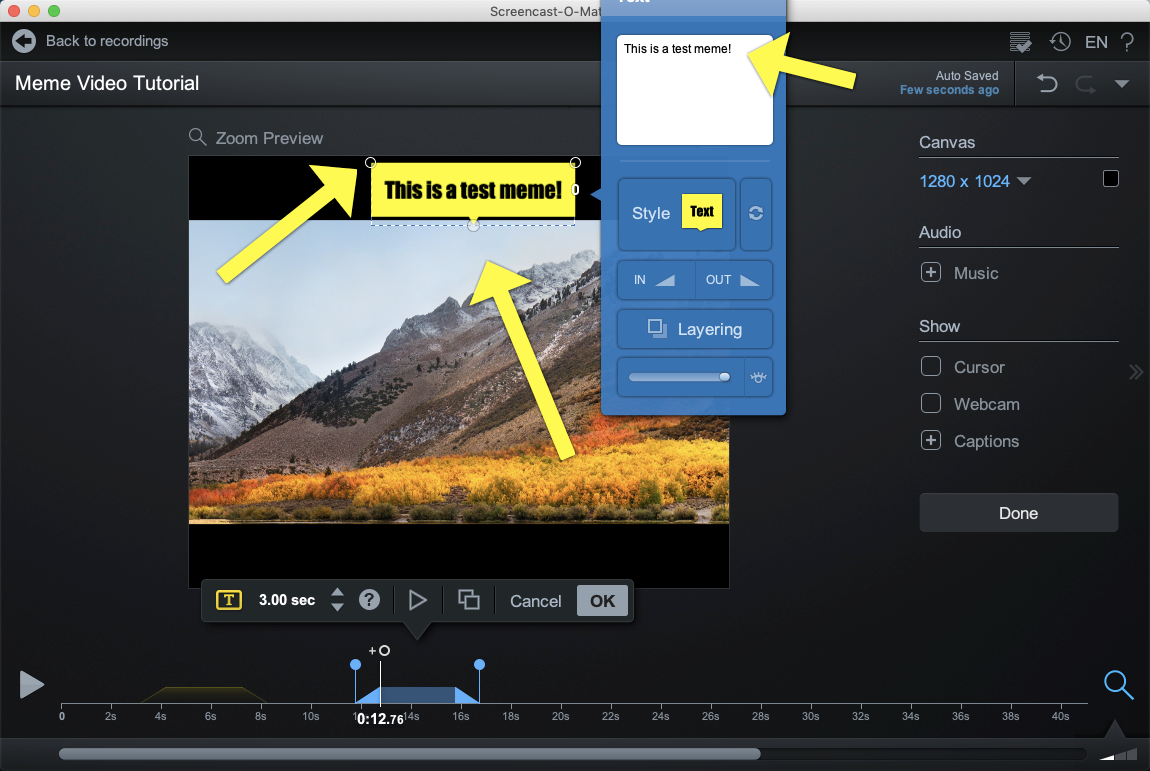Set the IN transition
The image size is (1150, 771).
pos(656,279)
